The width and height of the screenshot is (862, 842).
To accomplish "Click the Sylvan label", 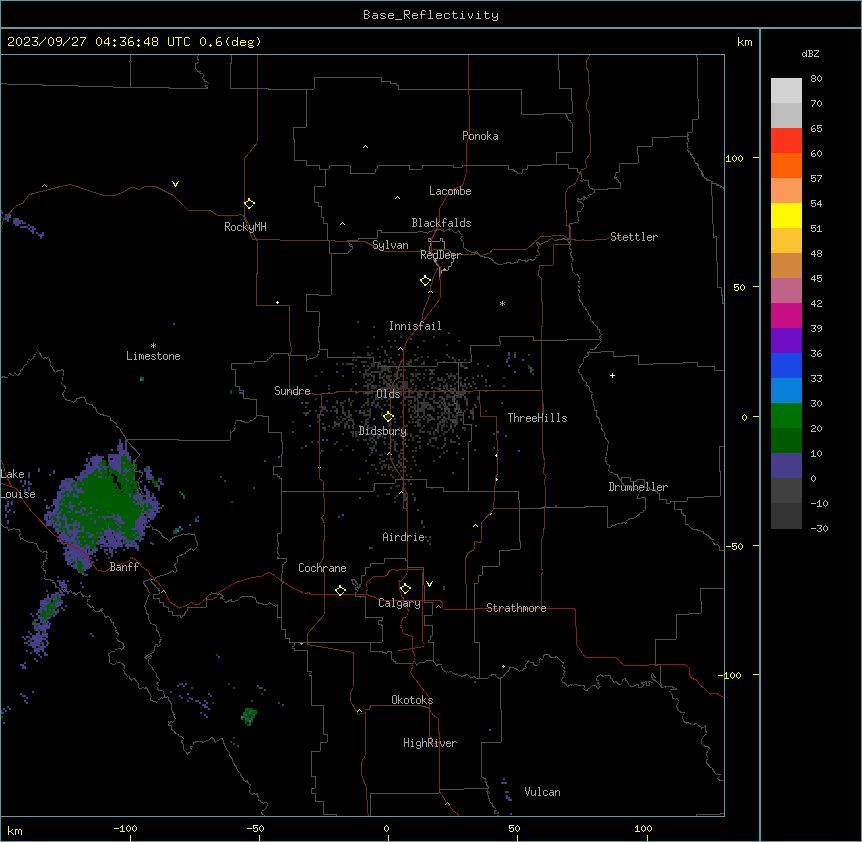I will click(x=390, y=245).
